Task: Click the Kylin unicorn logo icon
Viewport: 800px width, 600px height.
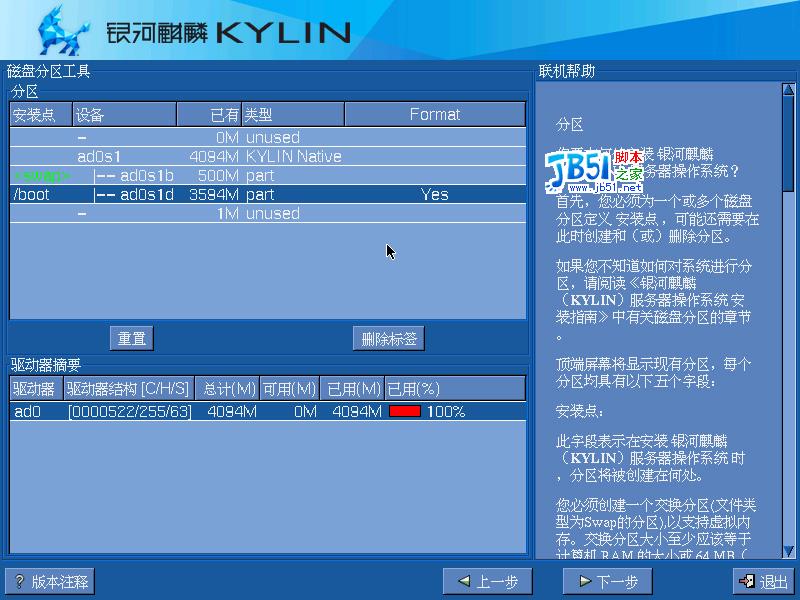Action: pyautogui.click(x=63, y=31)
